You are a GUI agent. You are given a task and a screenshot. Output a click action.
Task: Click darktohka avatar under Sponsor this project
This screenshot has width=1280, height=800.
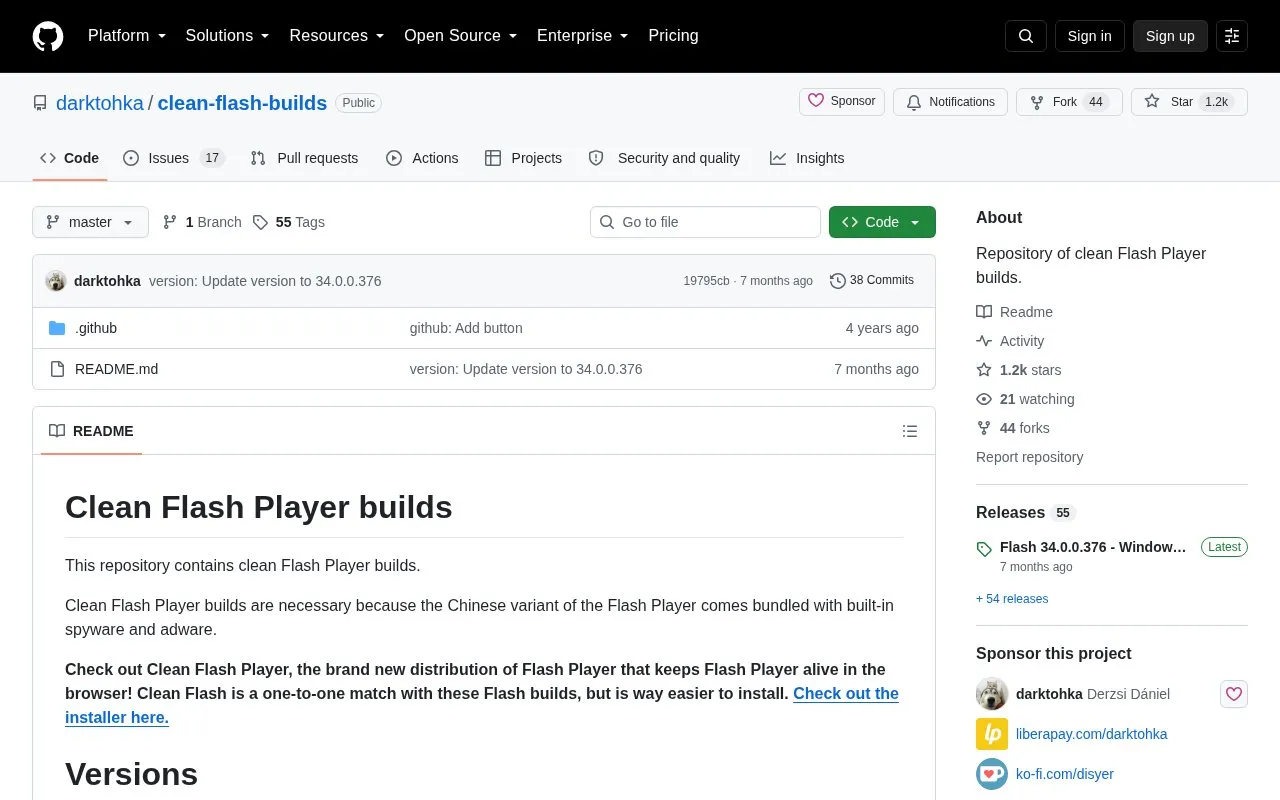[x=992, y=694]
